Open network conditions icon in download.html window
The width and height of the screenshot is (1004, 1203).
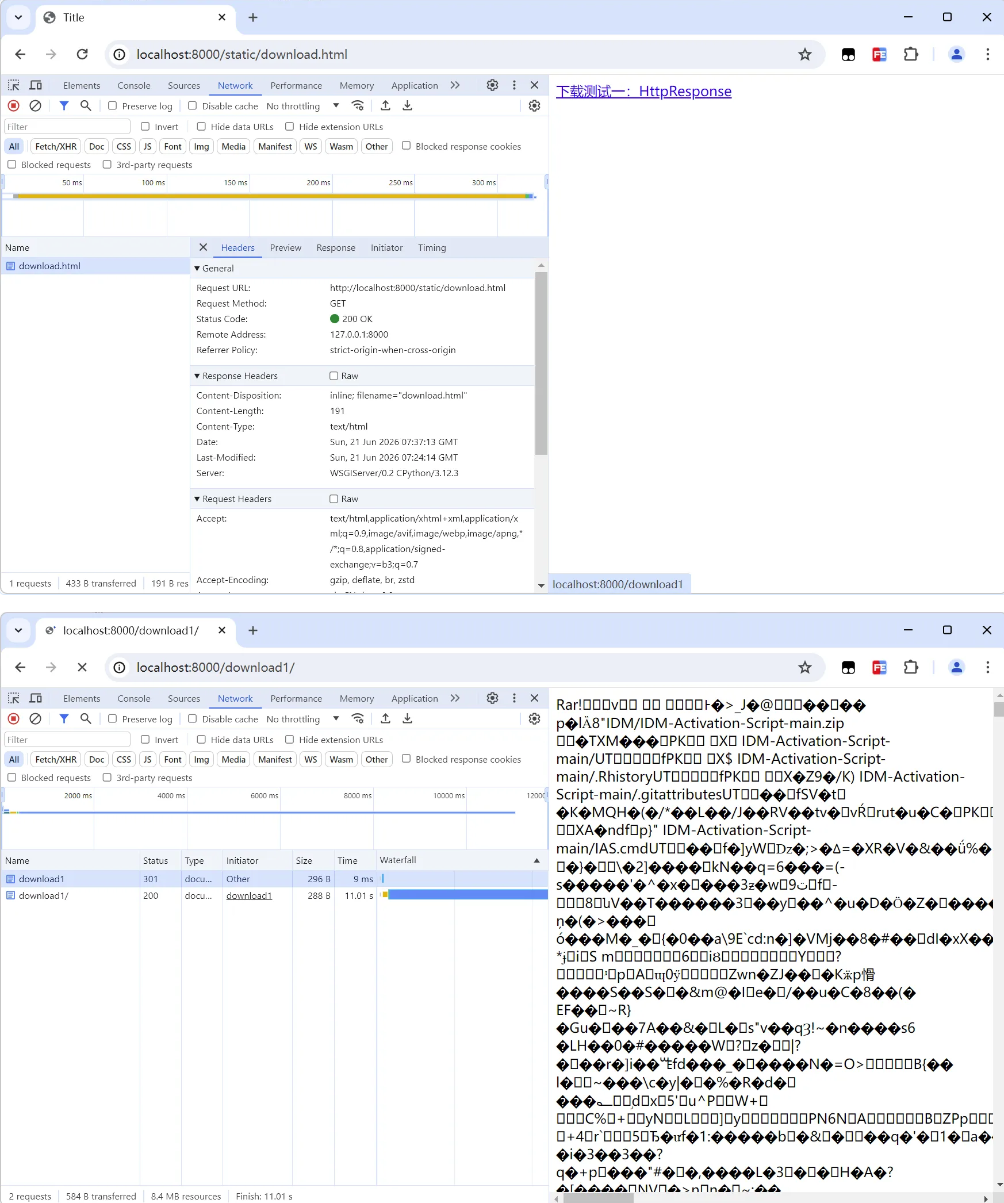point(358,106)
